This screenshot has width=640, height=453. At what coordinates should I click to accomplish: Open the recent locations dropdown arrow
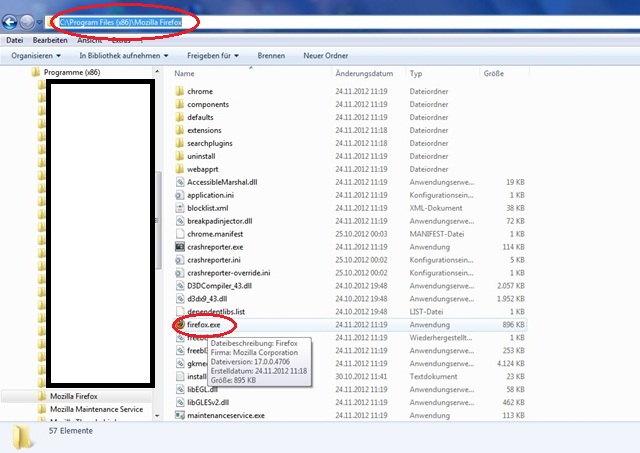pos(39,22)
